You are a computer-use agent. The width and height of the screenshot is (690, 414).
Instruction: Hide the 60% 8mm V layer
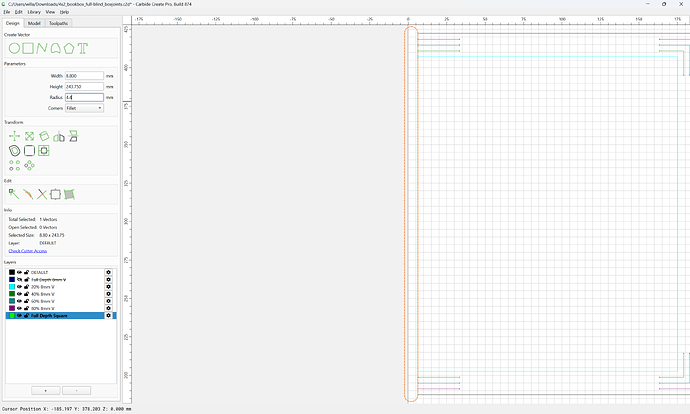[19, 301]
